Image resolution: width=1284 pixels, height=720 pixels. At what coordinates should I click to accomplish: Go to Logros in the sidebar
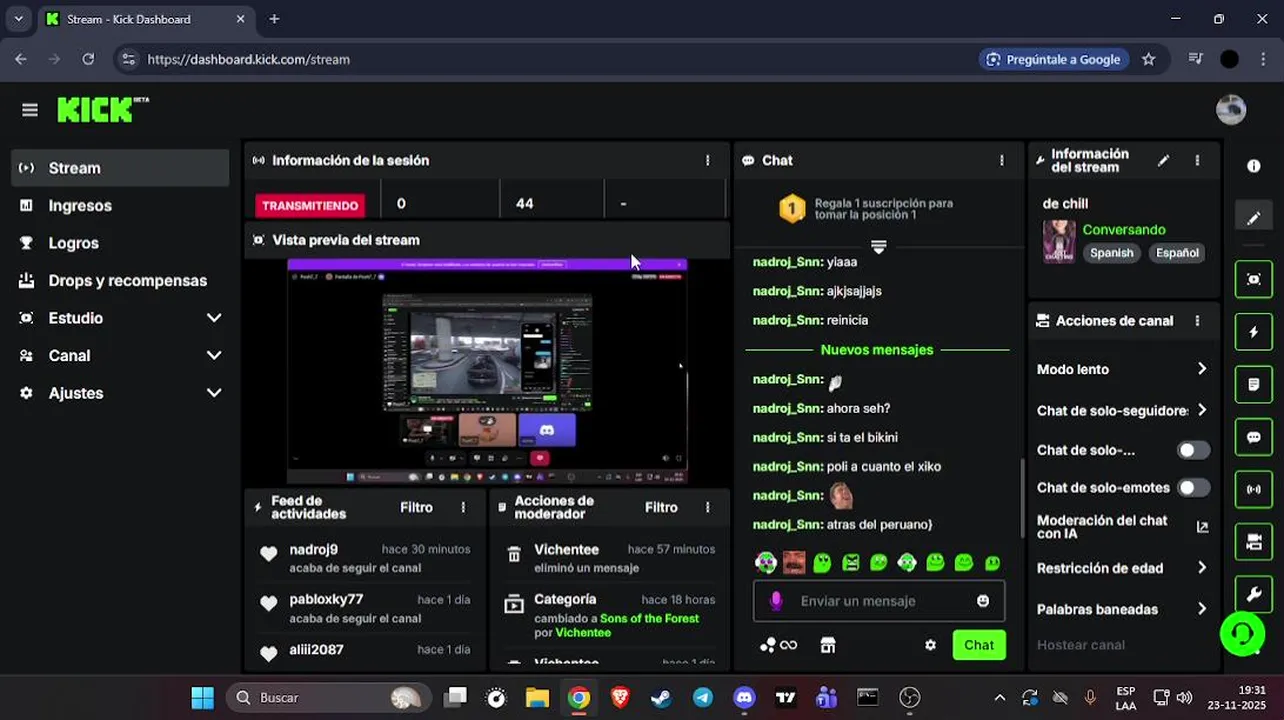click(x=120, y=243)
